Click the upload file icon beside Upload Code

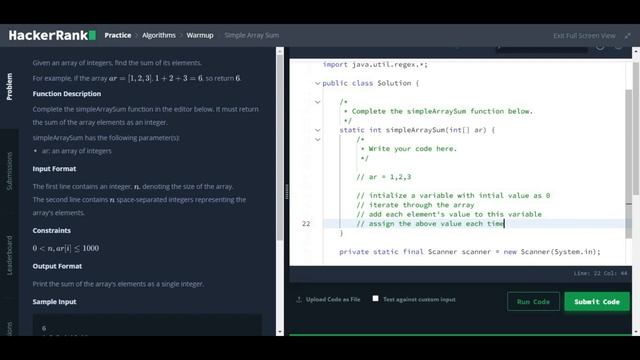(x=299, y=300)
